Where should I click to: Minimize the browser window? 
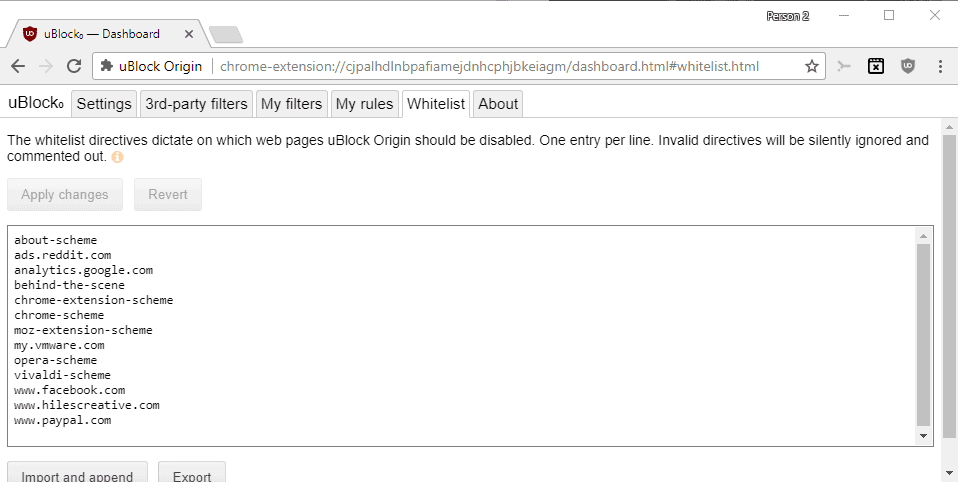(844, 16)
